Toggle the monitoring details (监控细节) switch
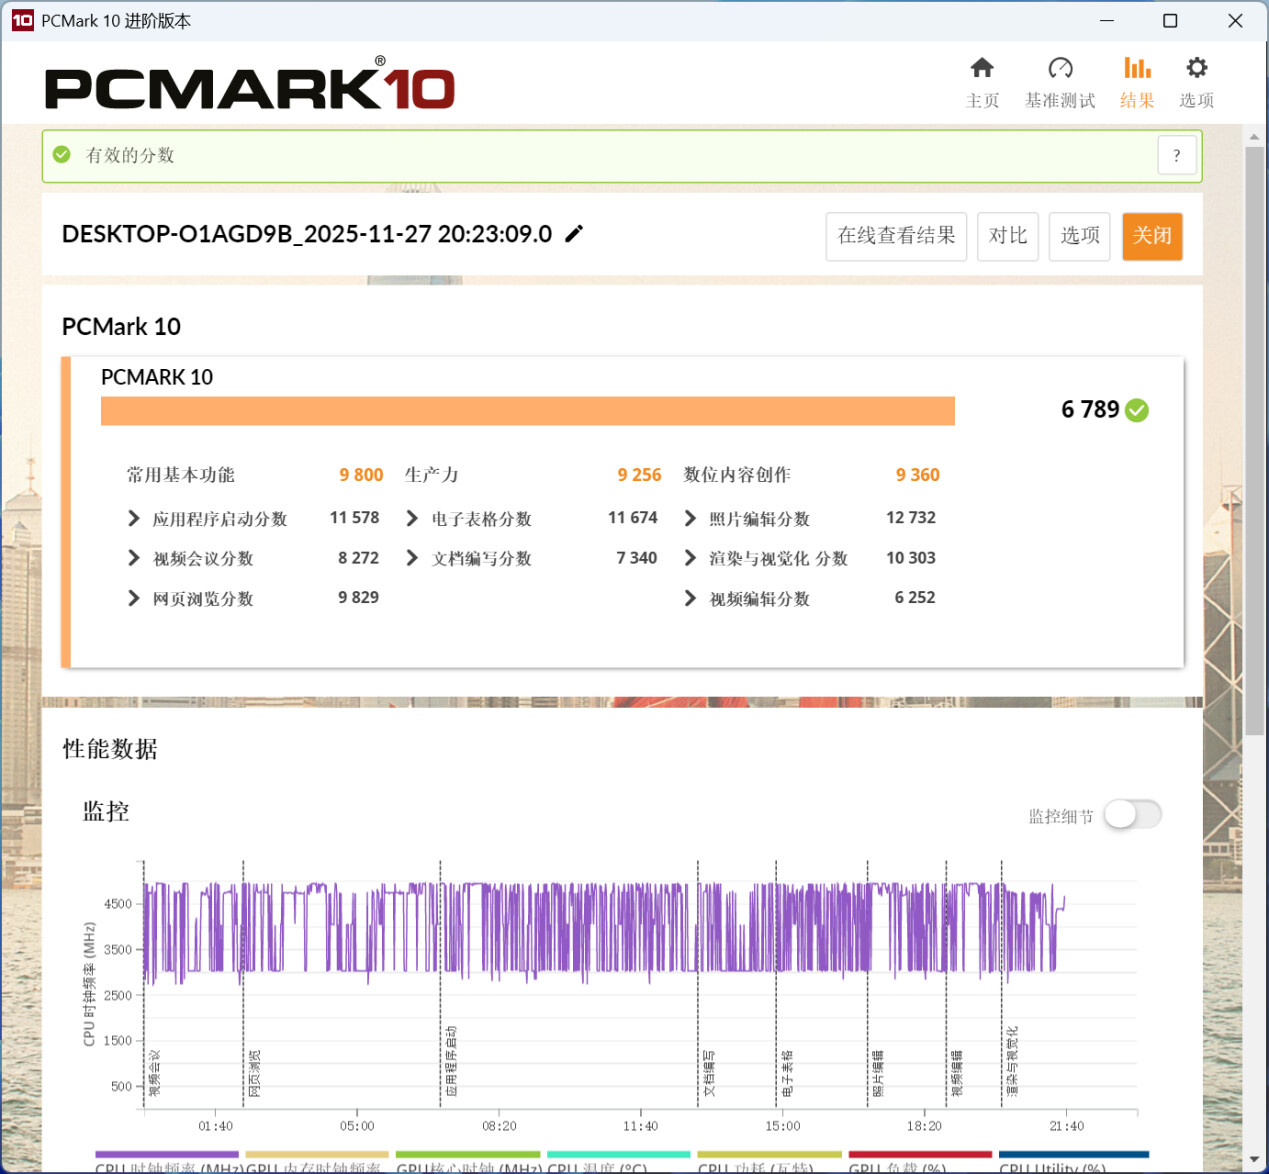Screen dimensions: 1269x1174 click(1132, 815)
